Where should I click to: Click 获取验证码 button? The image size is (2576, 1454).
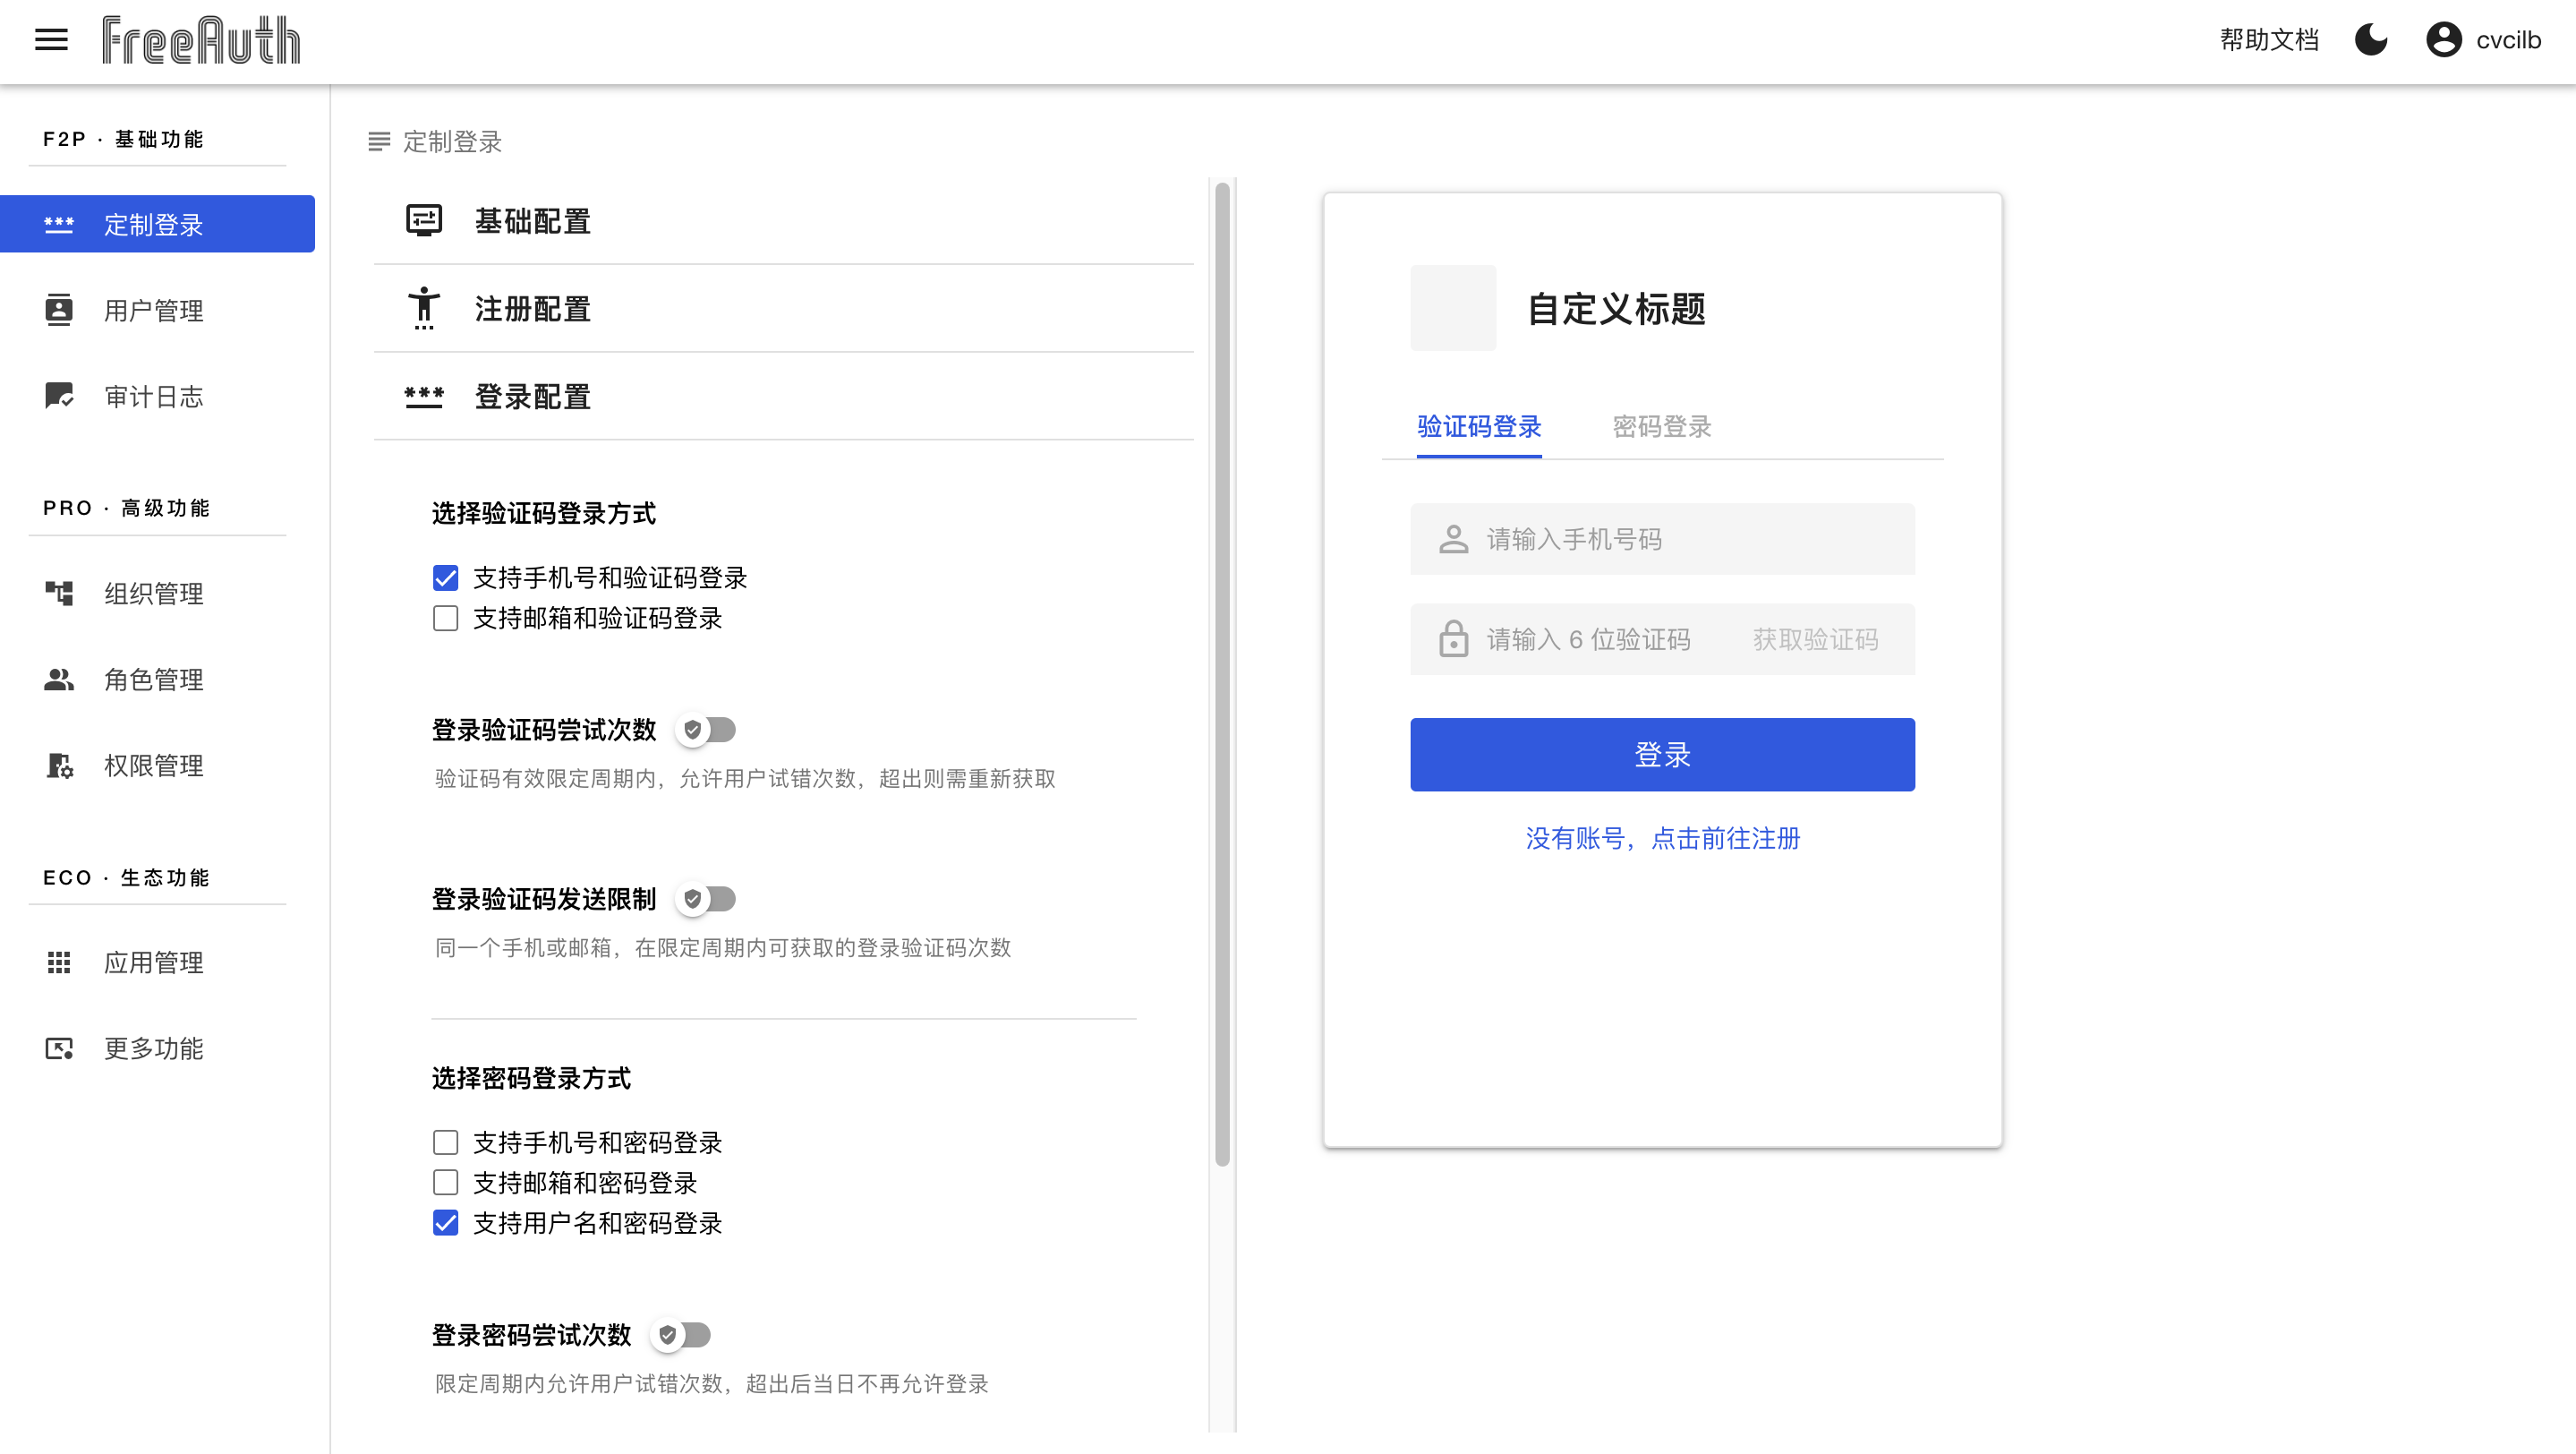tap(1815, 639)
